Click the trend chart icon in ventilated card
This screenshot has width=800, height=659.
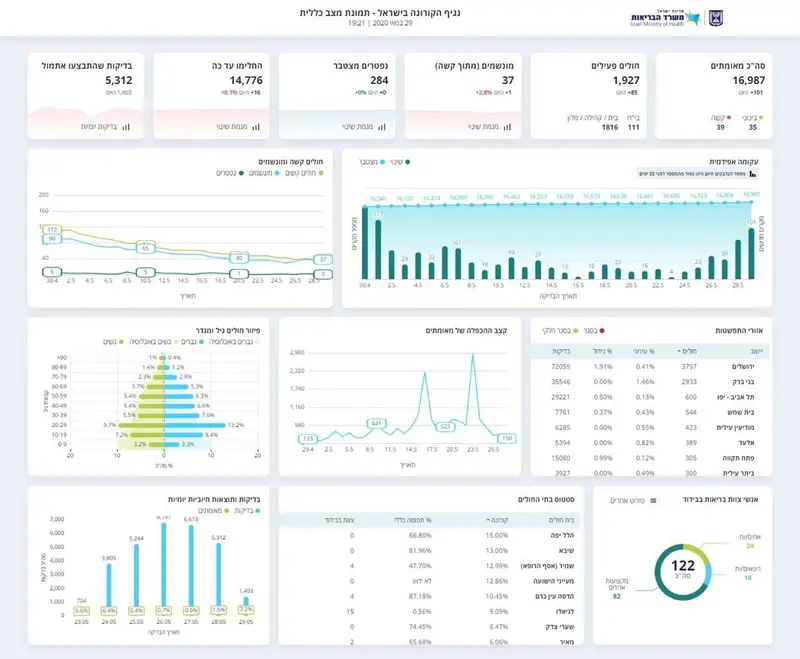coord(507,127)
